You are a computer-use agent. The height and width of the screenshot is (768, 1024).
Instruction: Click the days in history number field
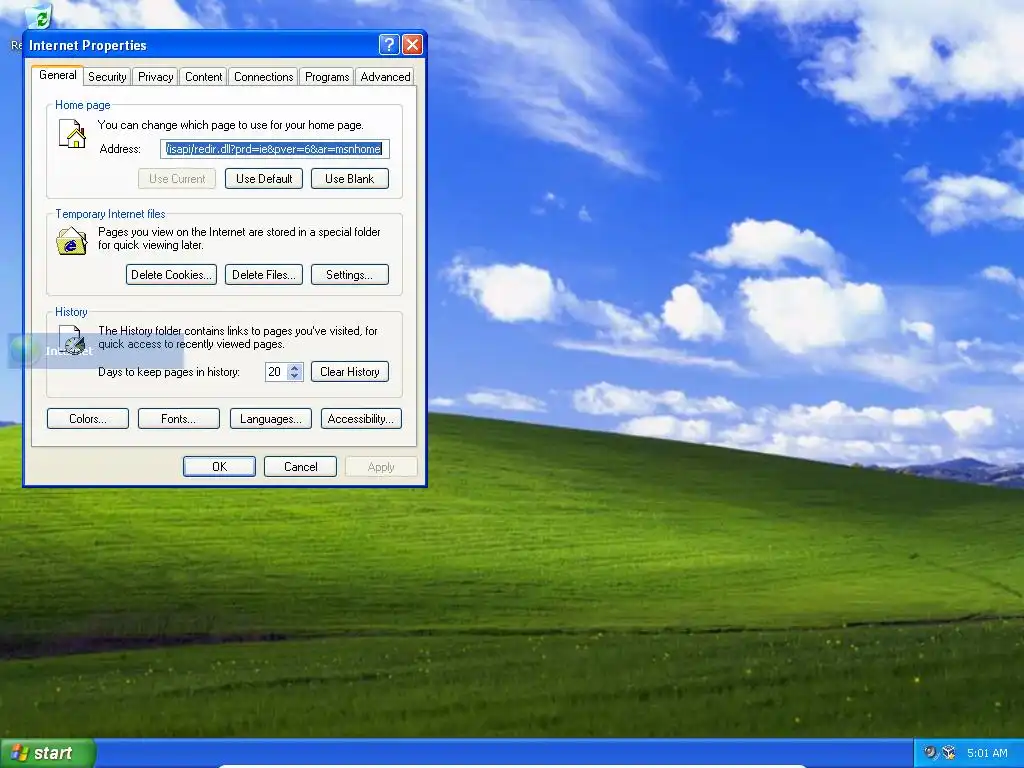tap(276, 372)
